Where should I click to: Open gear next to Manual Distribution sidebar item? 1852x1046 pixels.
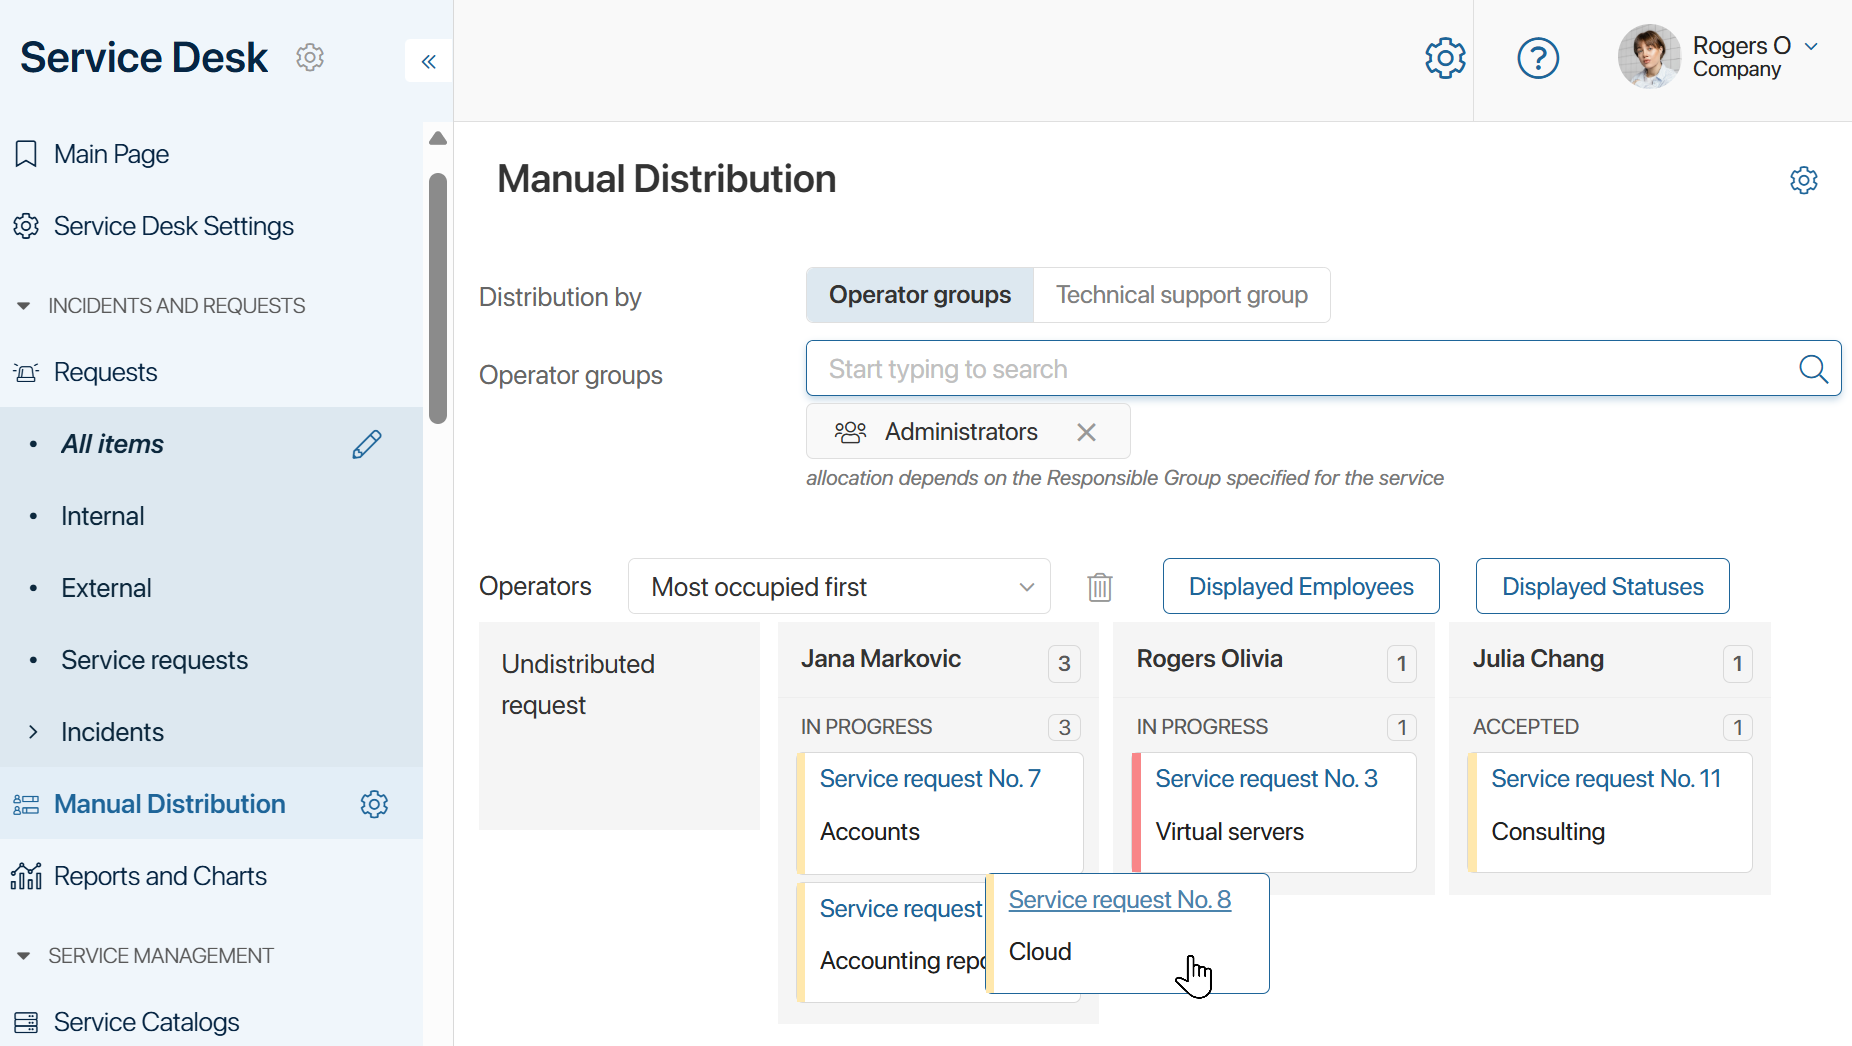point(374,804)
